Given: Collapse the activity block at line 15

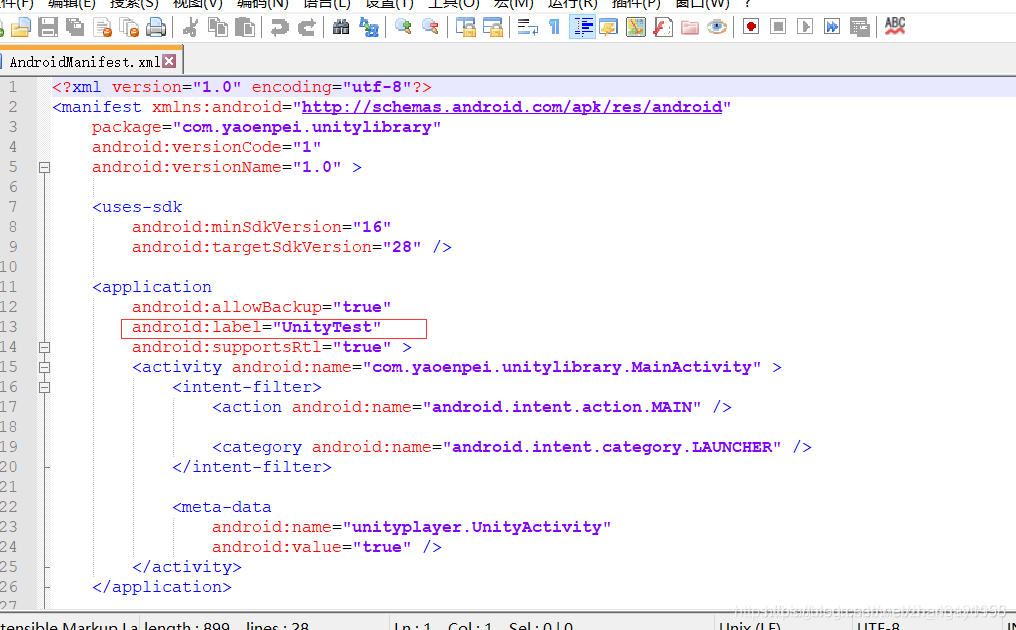Looking at the screenshot, I should click(x=44, y=368).
